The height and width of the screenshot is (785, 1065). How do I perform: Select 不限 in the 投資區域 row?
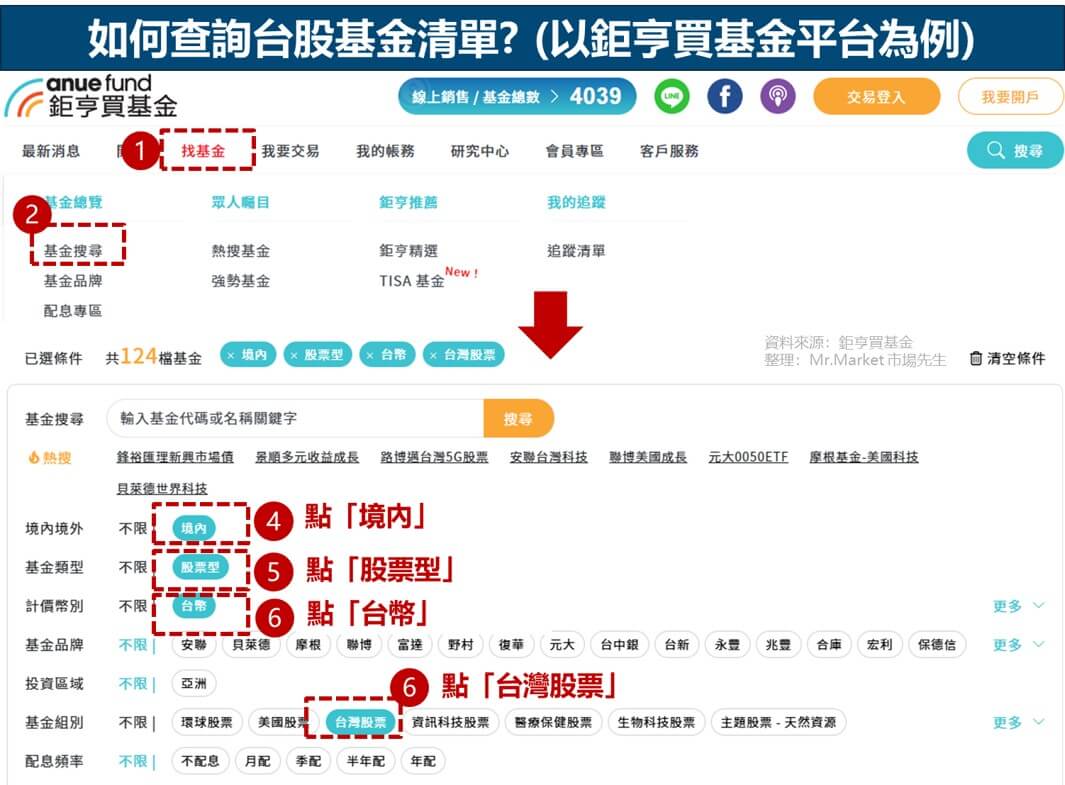tap(132, 684)
